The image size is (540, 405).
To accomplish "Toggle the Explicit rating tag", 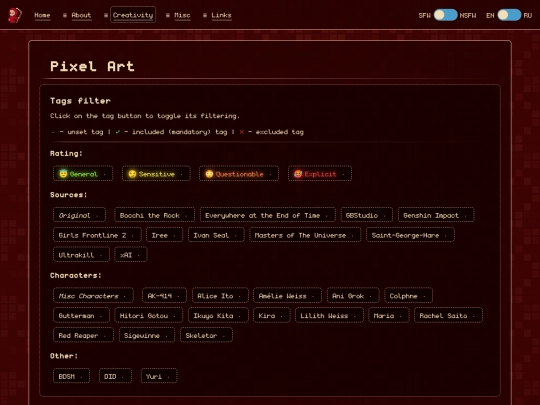I will tap(320, 174).
